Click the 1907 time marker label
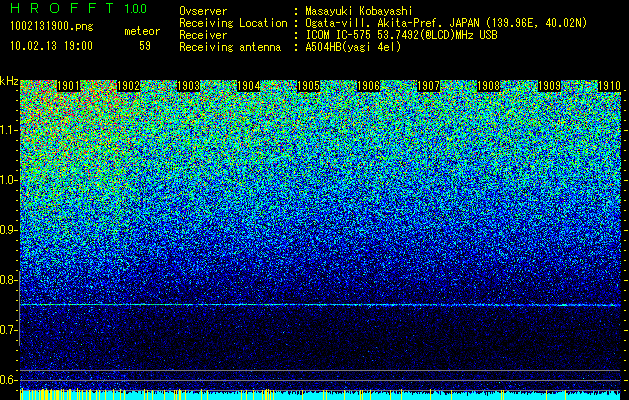This screenshot has width=629, height=400. [429, 86]
